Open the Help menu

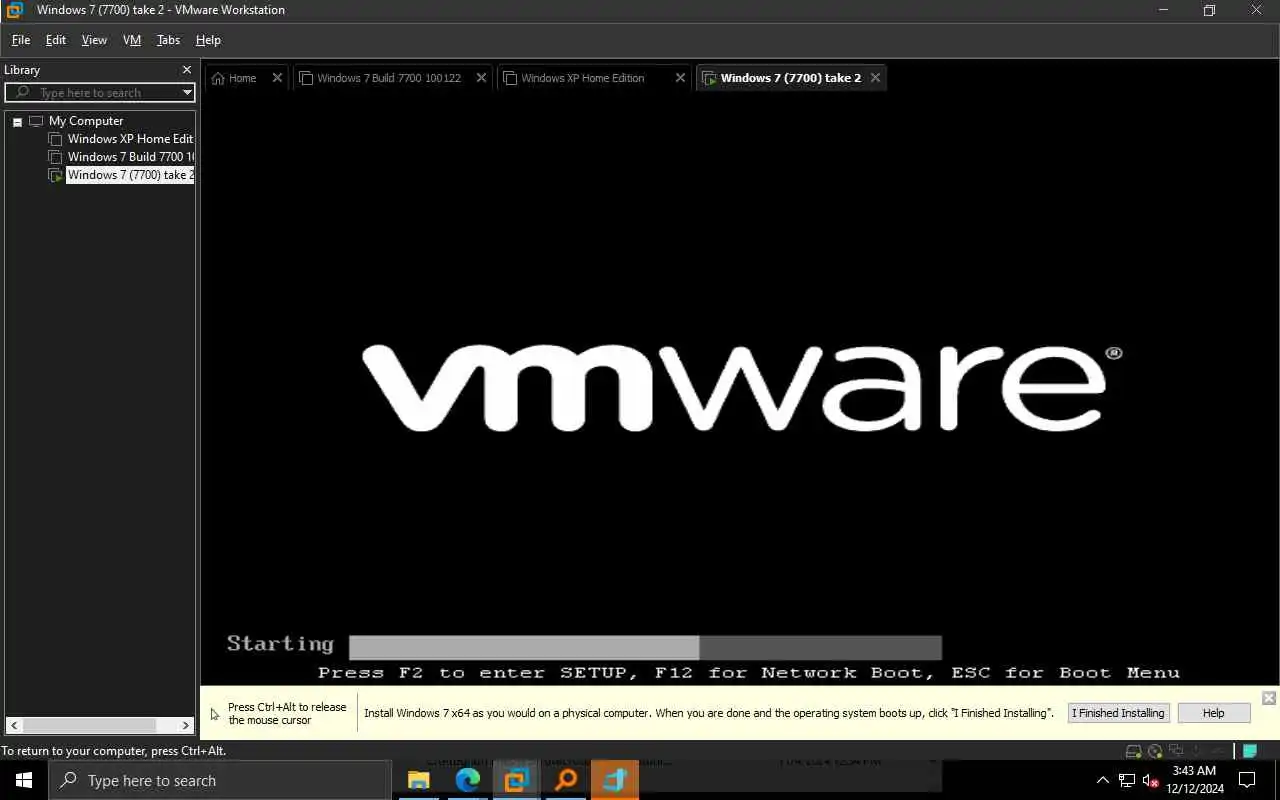[x=208, y=40]
